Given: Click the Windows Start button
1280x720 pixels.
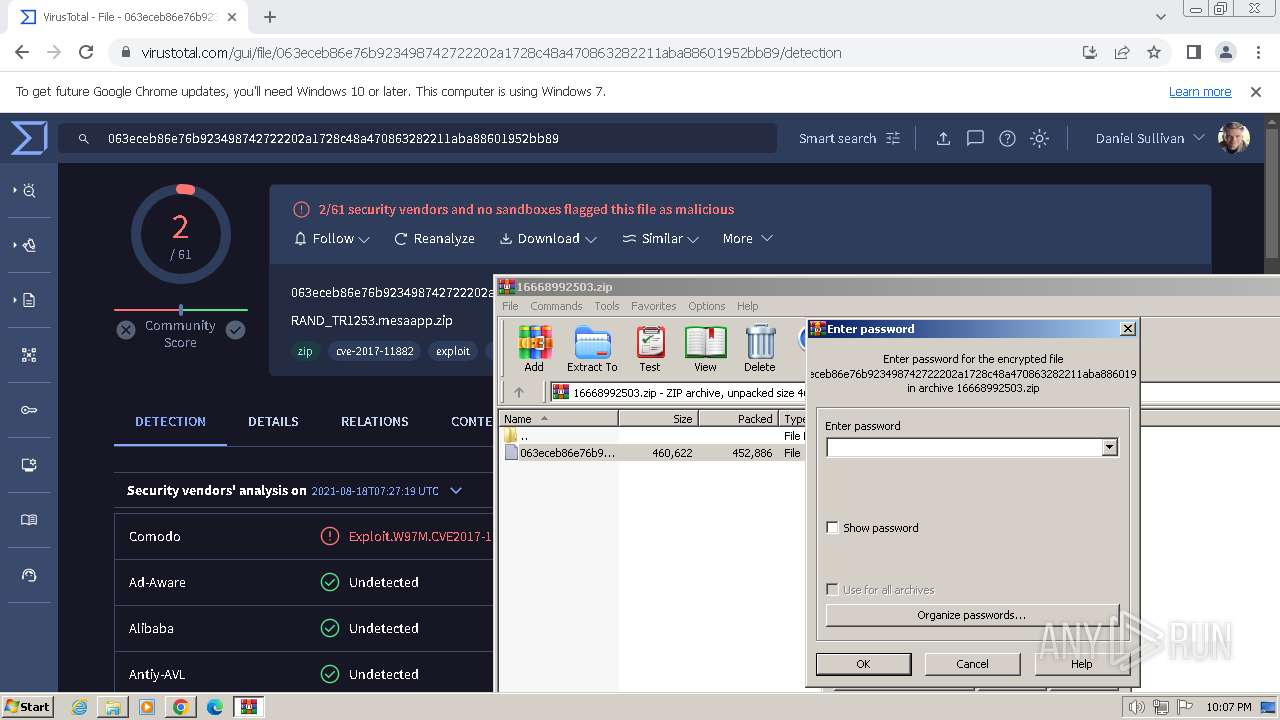Looking at the screenshot, I should (x=27, y=707).
